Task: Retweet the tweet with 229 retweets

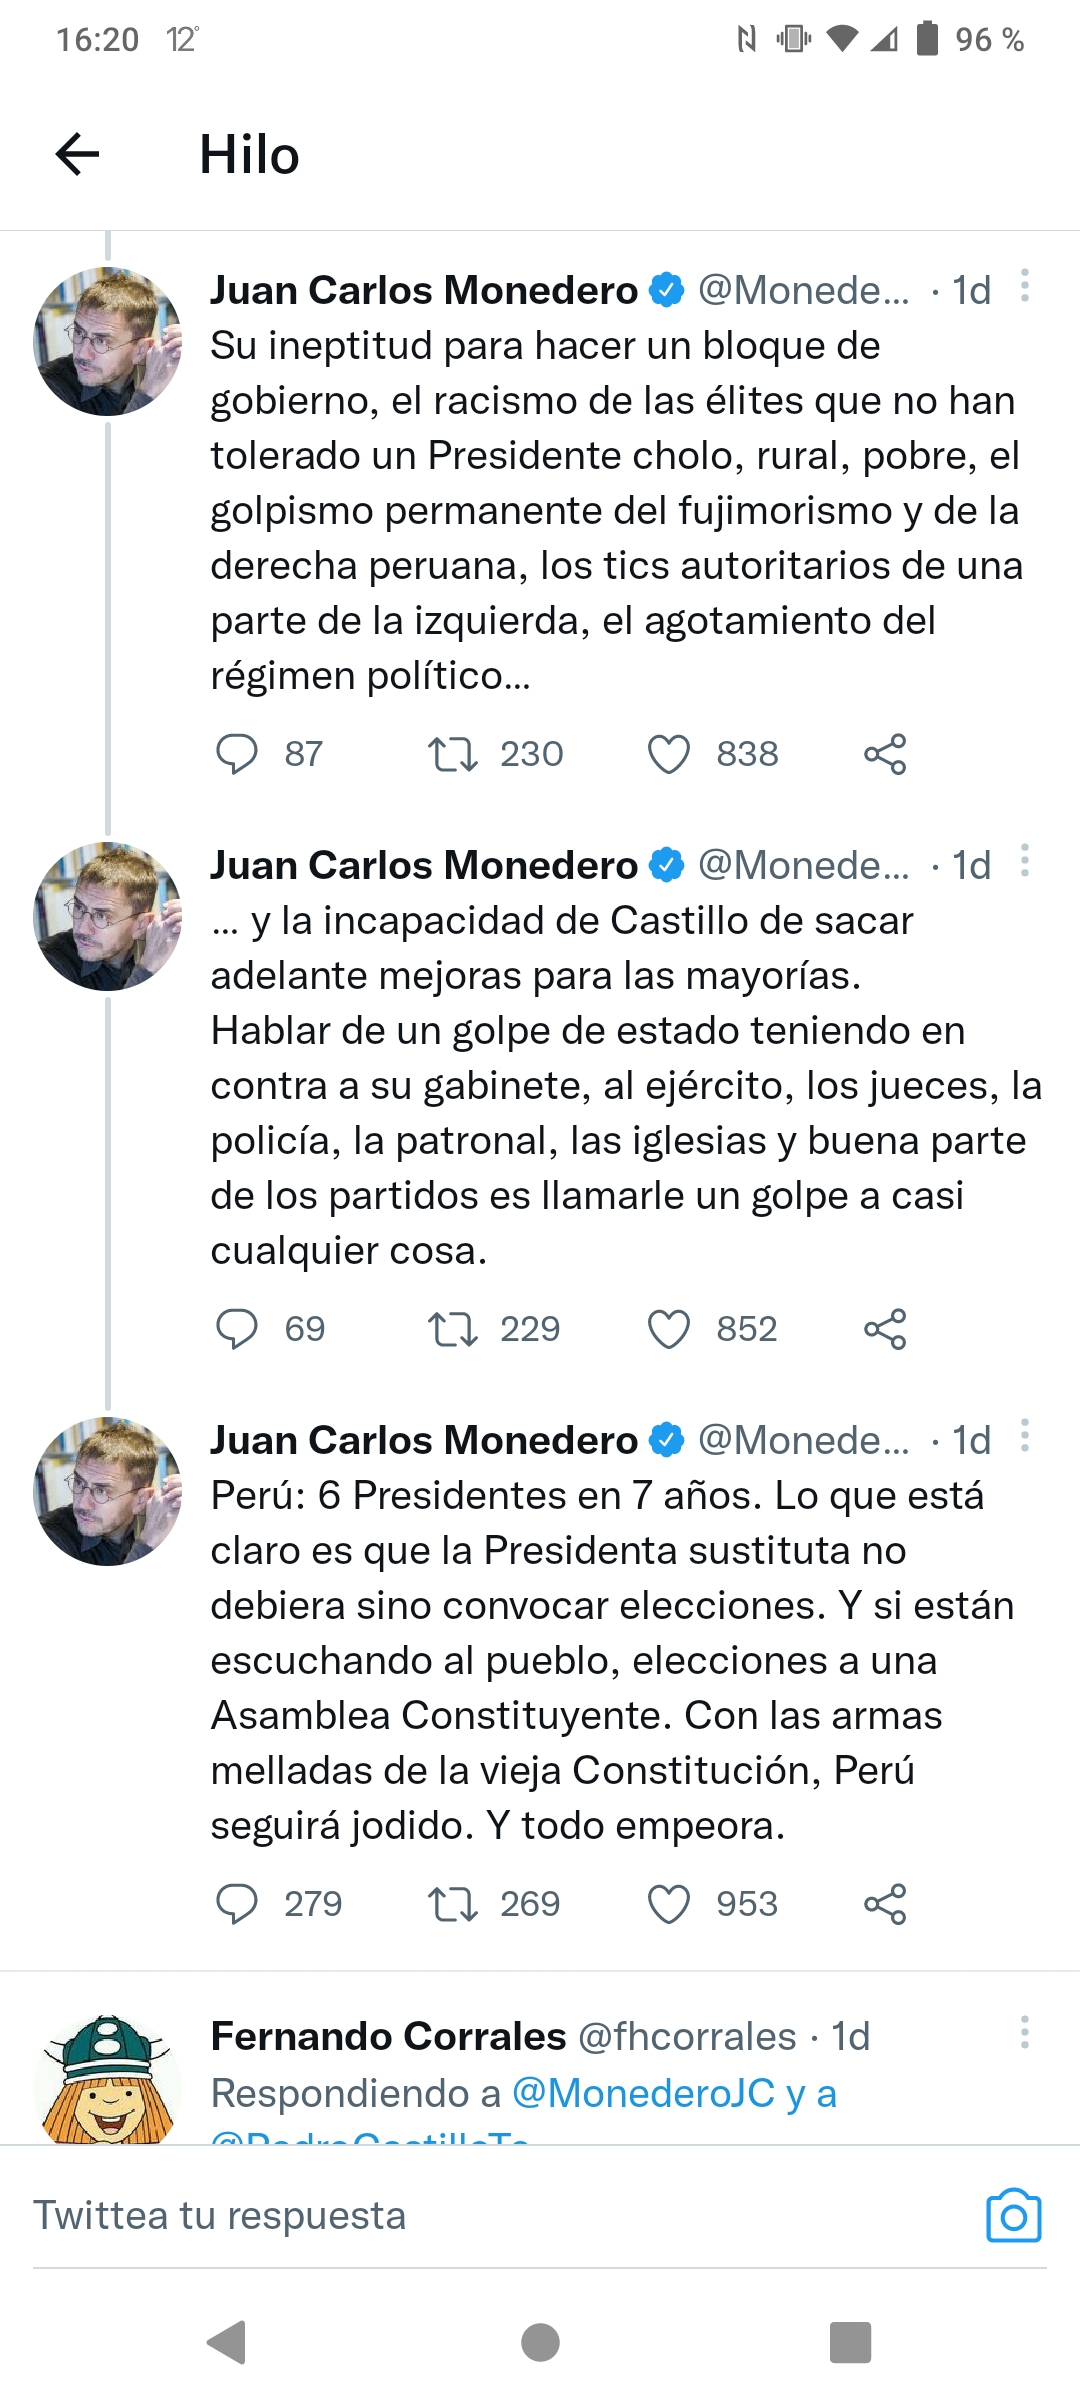Action: coord(453,1329)
